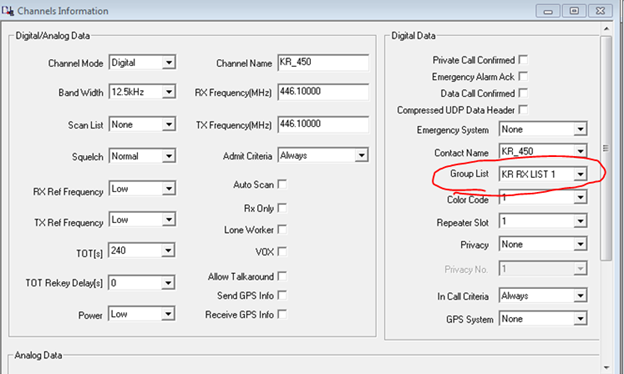Screen dimensions: 624x374
Task: Open the Privacy dropdown
Action: coord(580,244)
